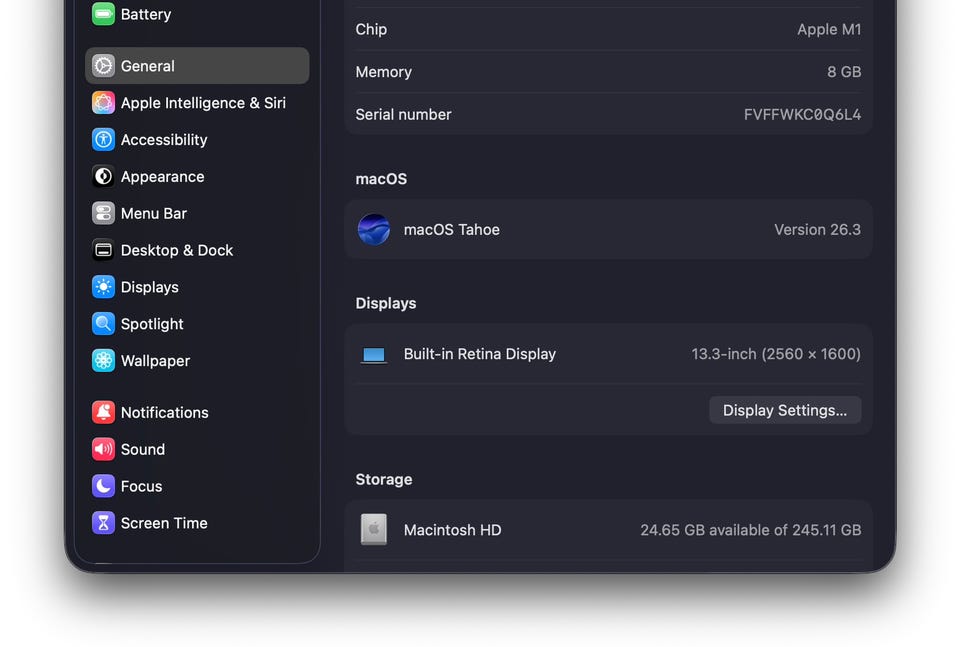Screen dimensions: 960x647
Task: Select the Focus moon icon
Action: point(103,487)
